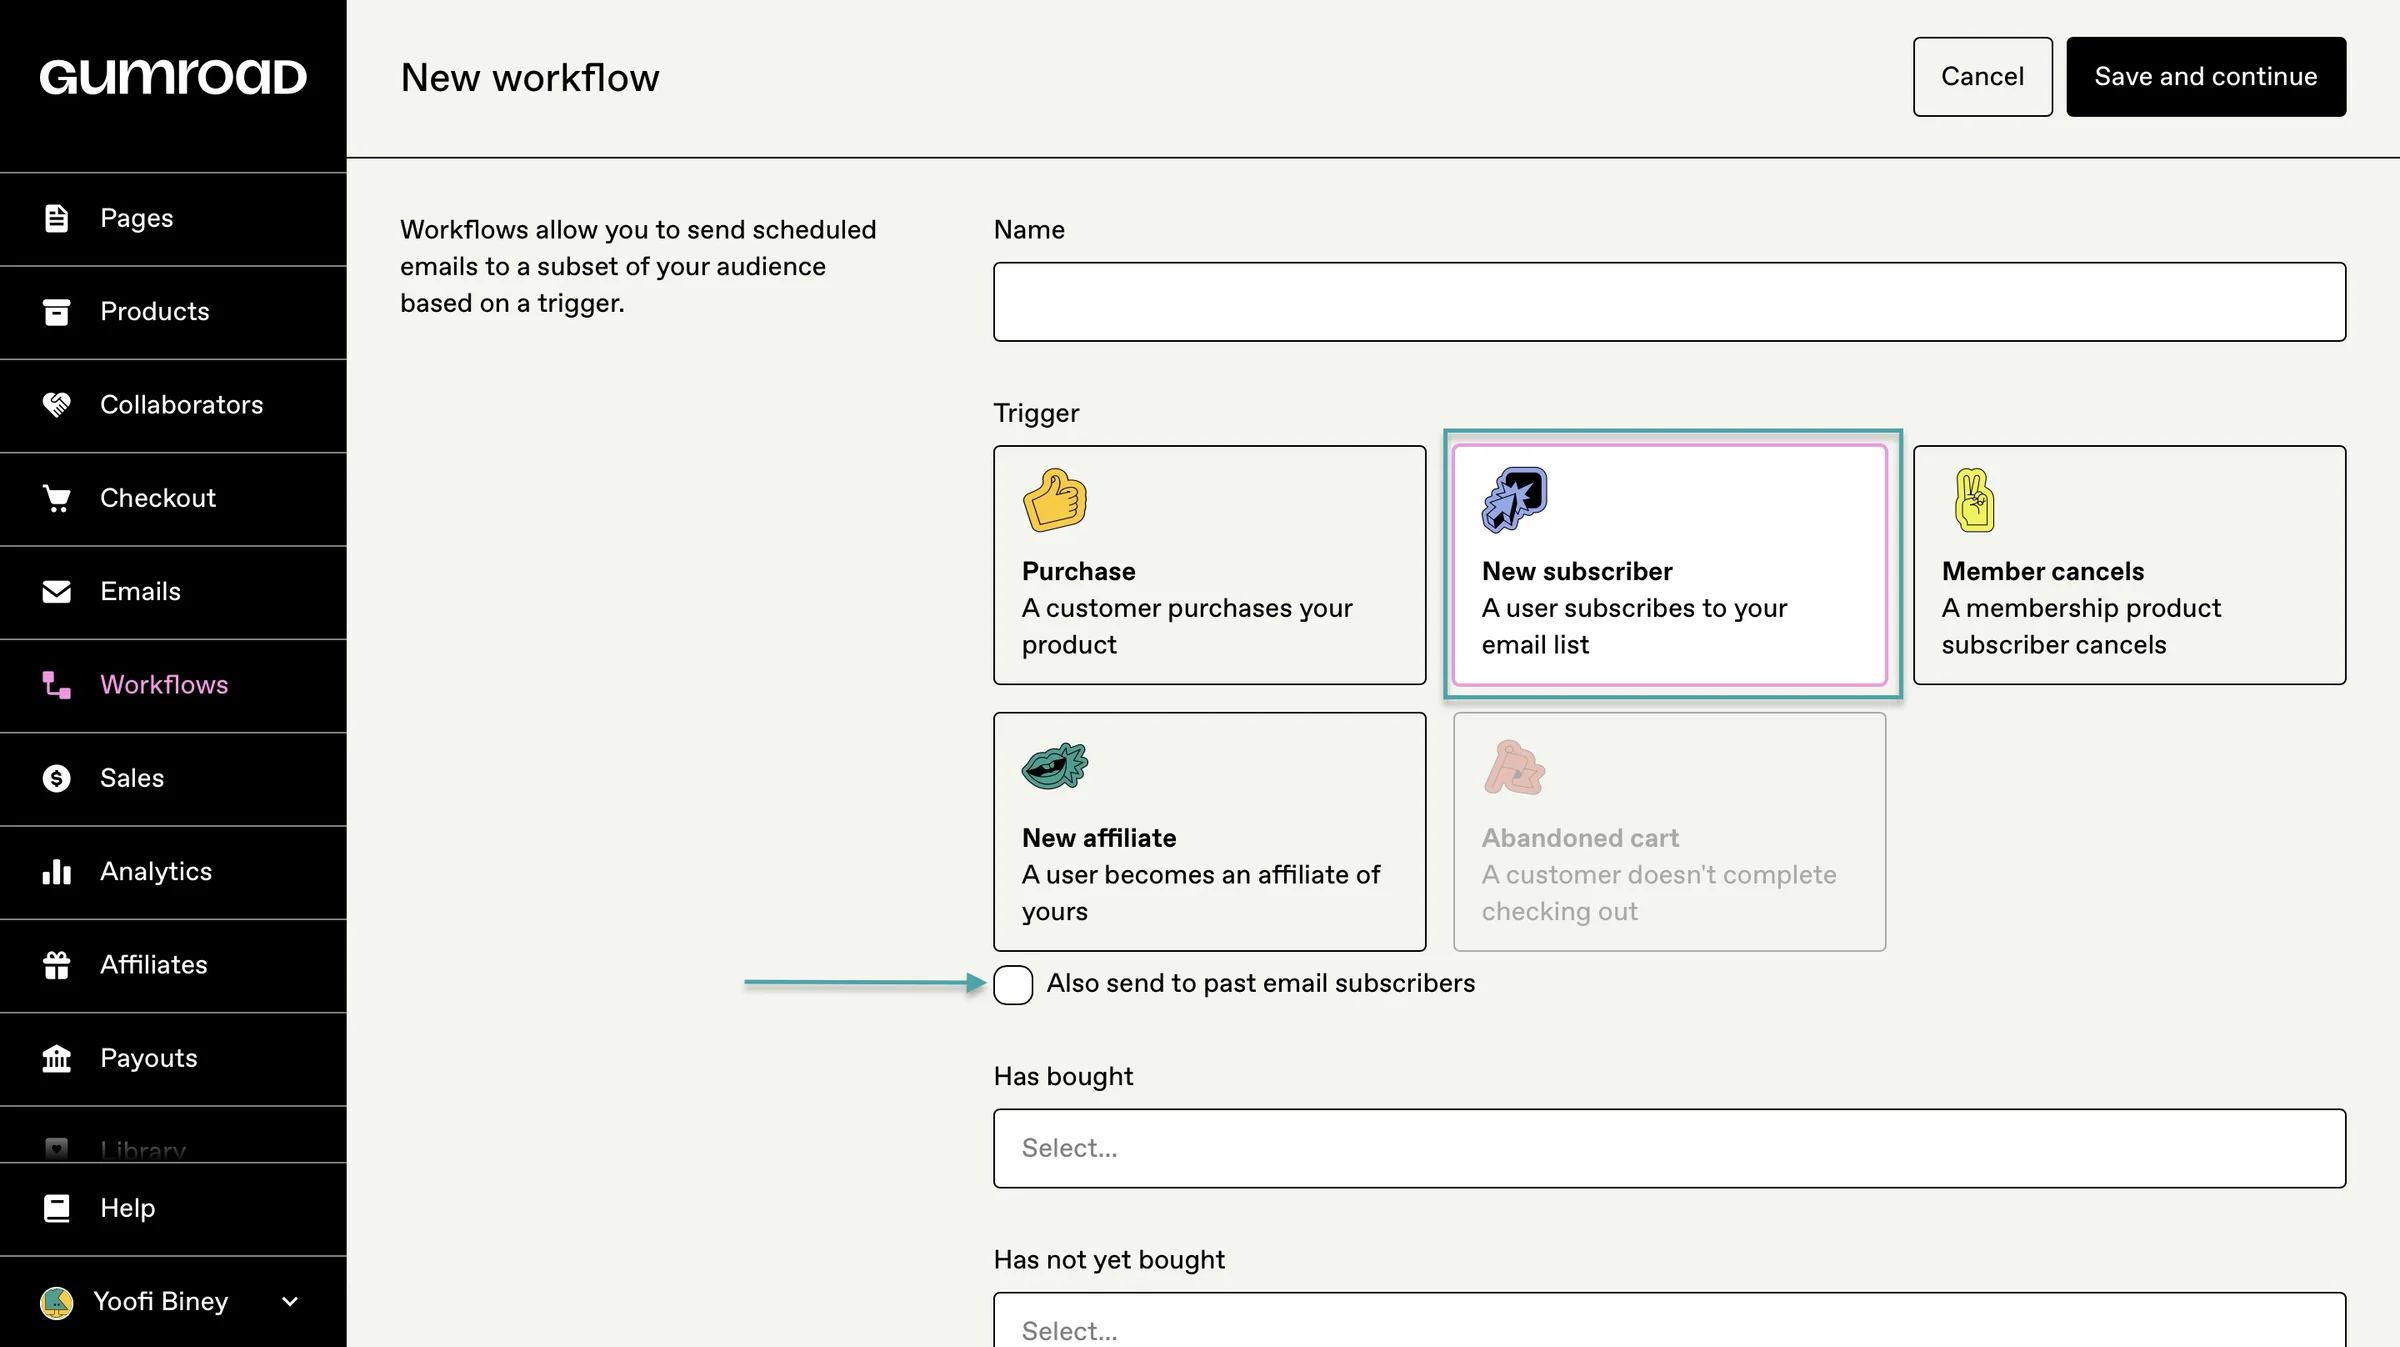The height and width of the screenshot is (1347, 2400).
Task: Navigate to Payouts in sidebar
Action: click(x=173, y=1058)
